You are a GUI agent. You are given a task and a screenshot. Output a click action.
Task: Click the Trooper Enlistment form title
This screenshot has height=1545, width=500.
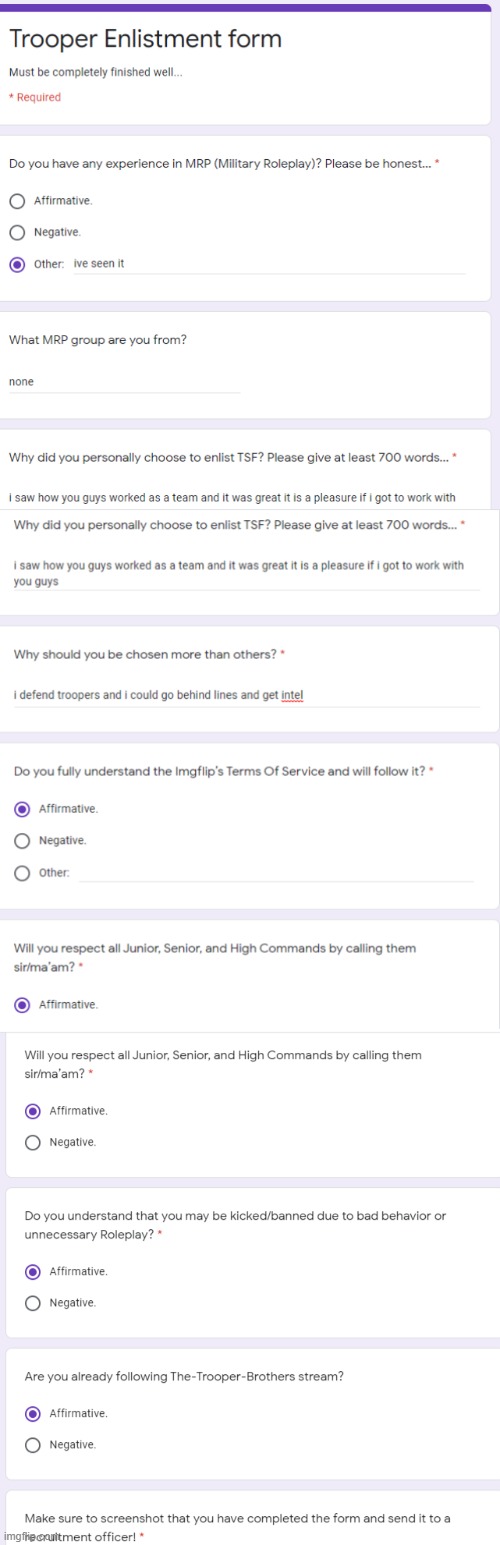pos(145,39)
